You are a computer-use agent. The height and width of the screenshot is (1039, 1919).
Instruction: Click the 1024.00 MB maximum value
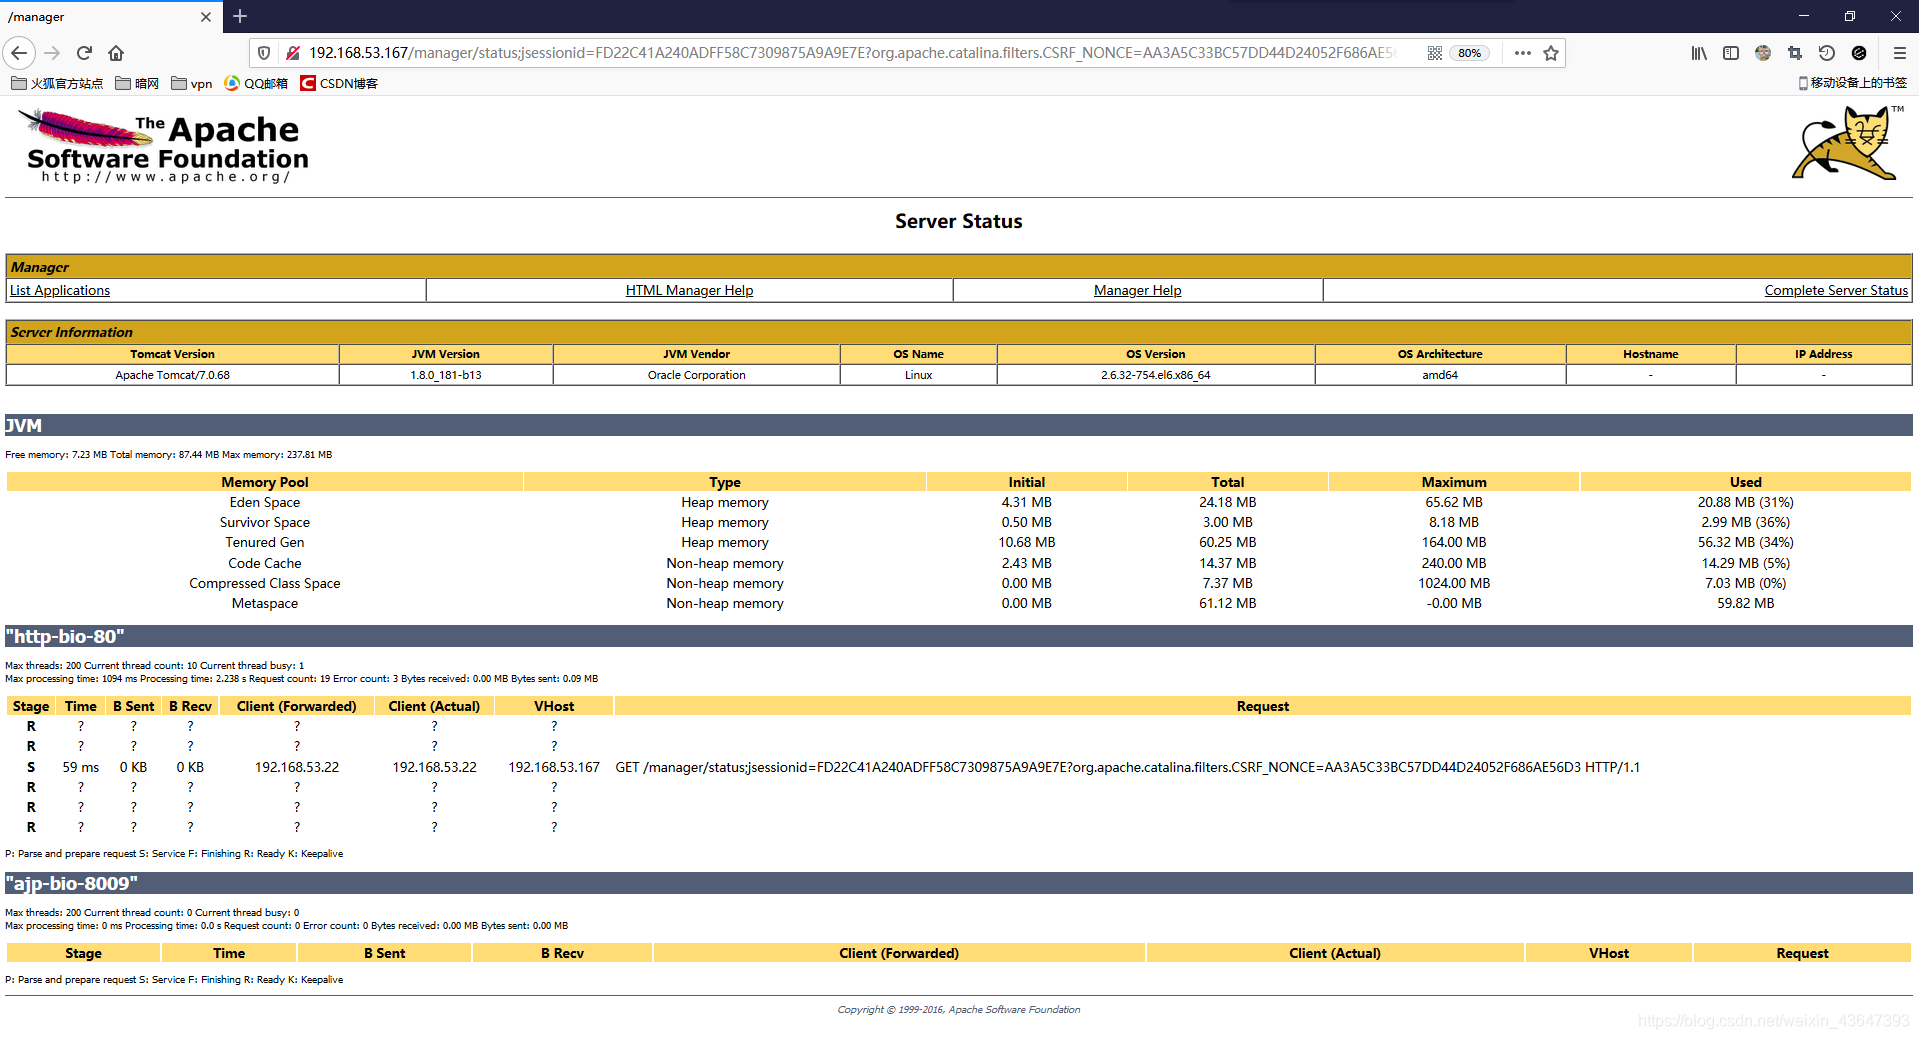[x=1453, y=583]
